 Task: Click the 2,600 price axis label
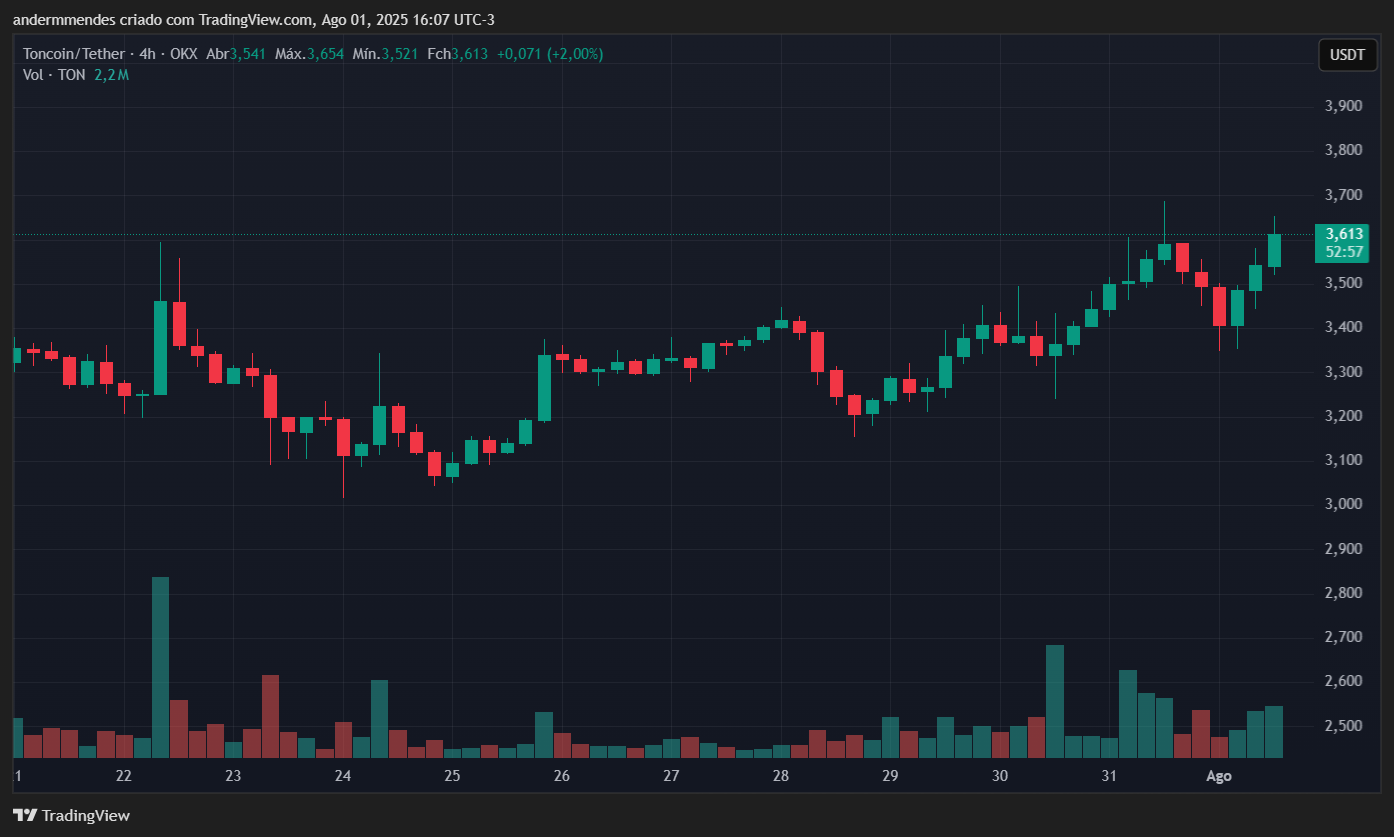coord(1343,681)
